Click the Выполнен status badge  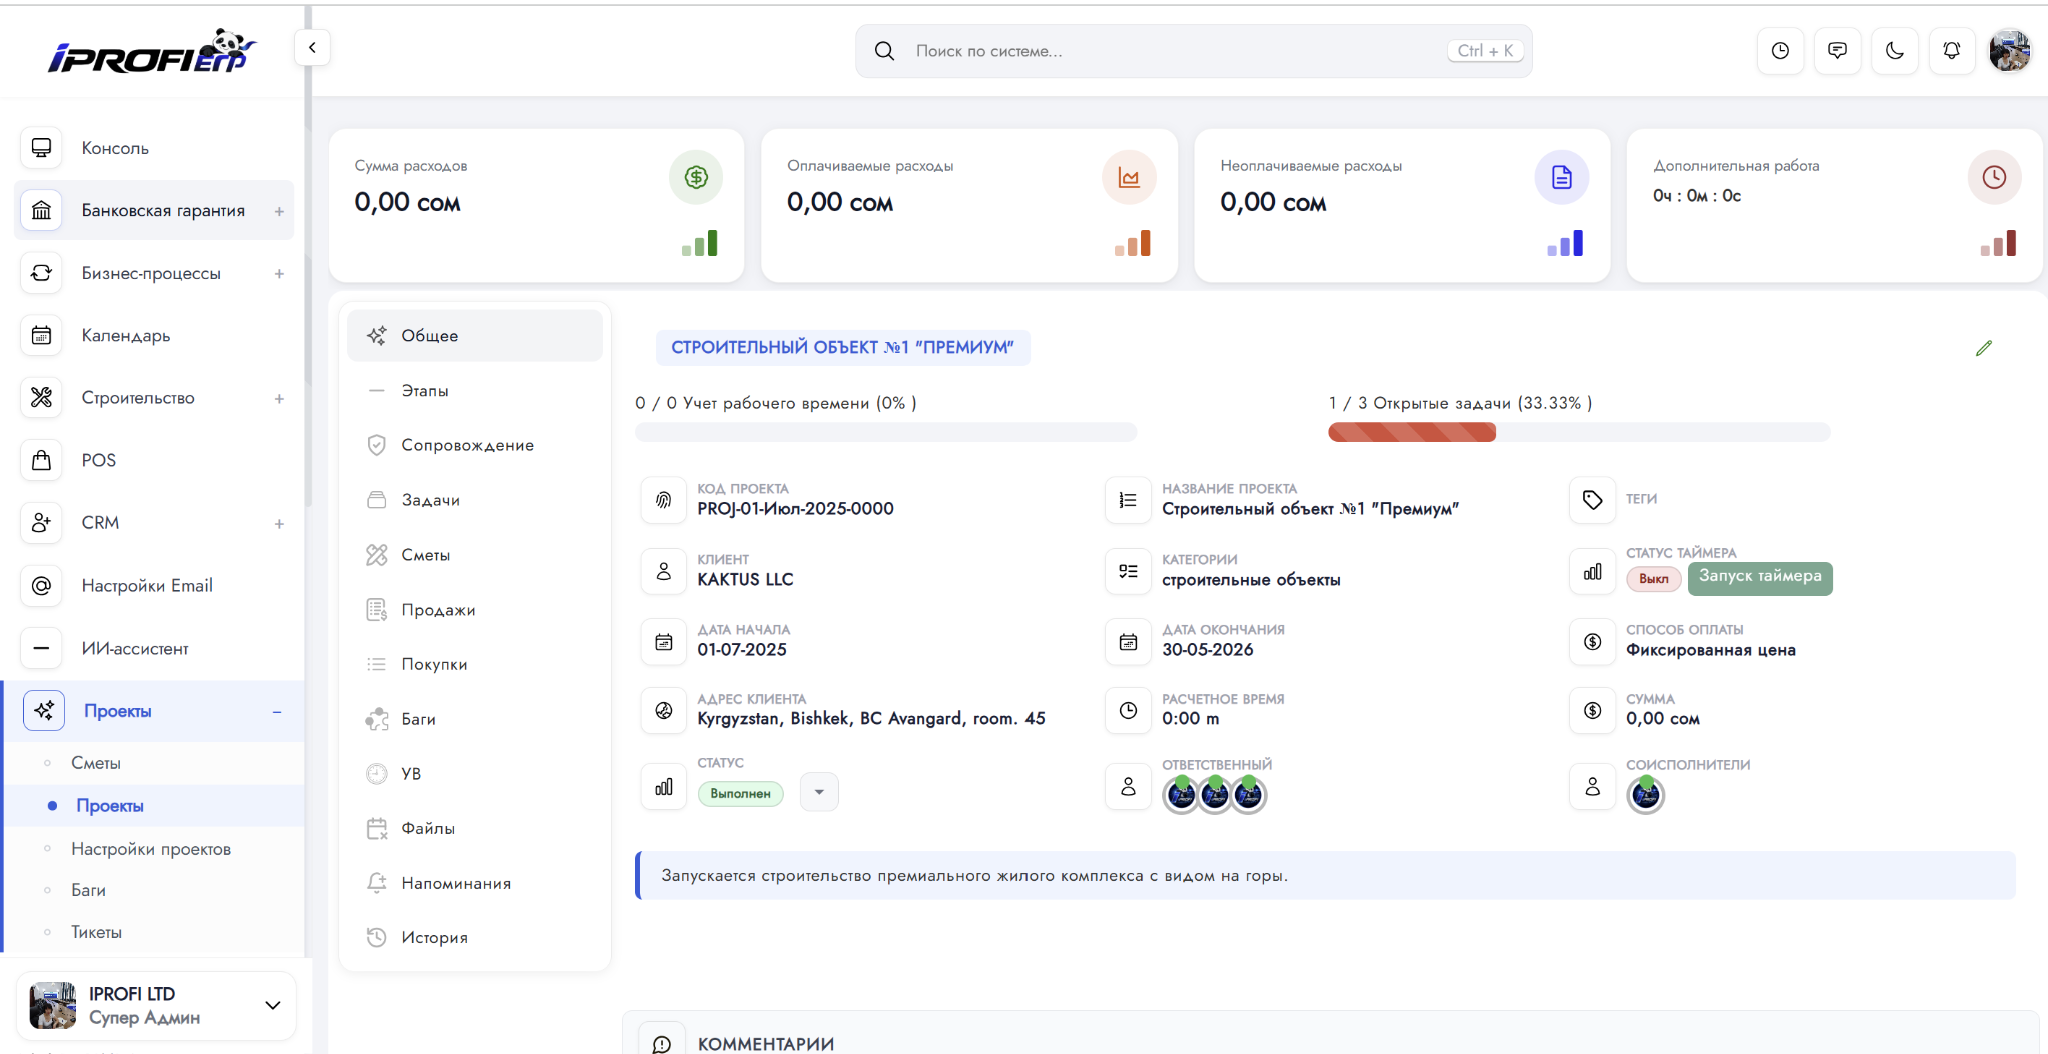pos(740,793)
